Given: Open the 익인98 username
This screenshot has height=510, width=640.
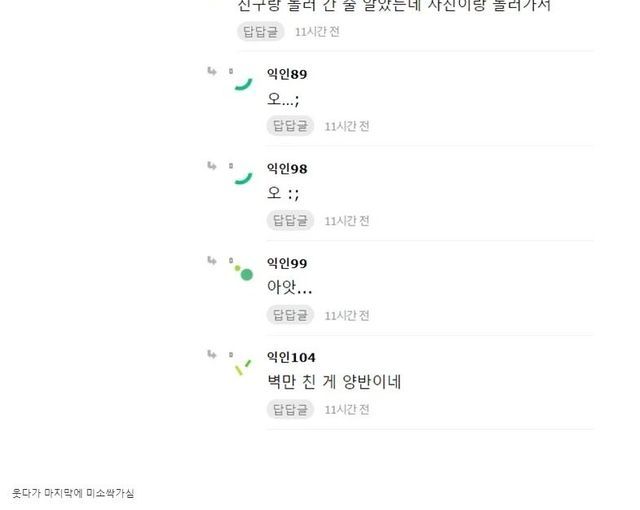Looking at the screenshot, I should [x=287, y=169].
